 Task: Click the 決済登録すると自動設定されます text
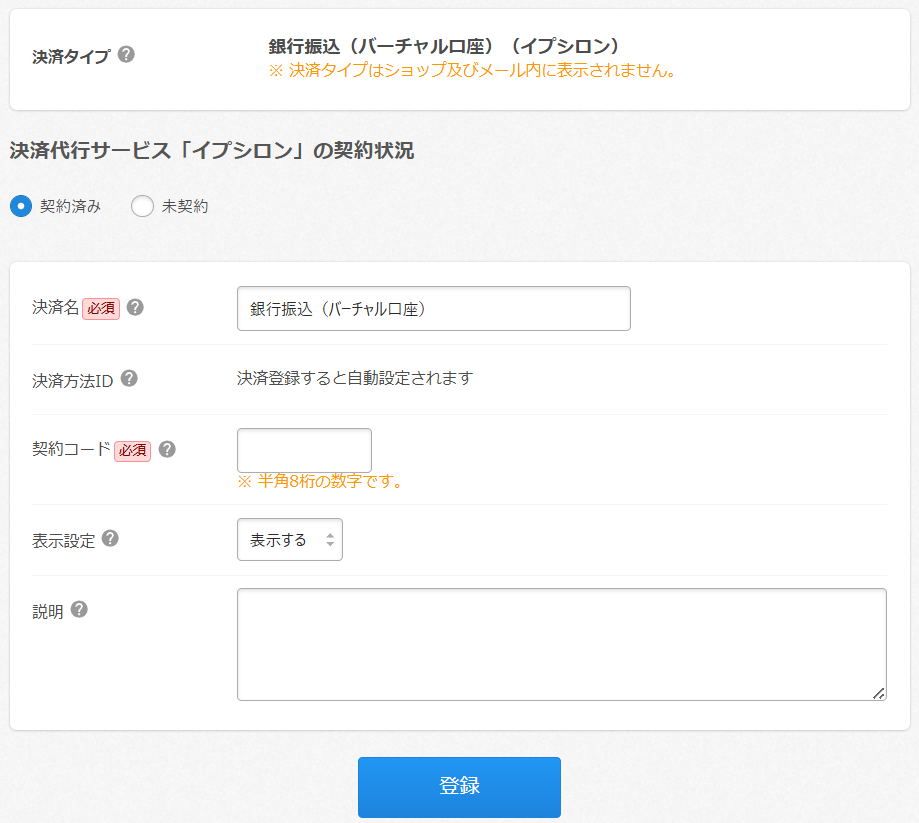354,378
